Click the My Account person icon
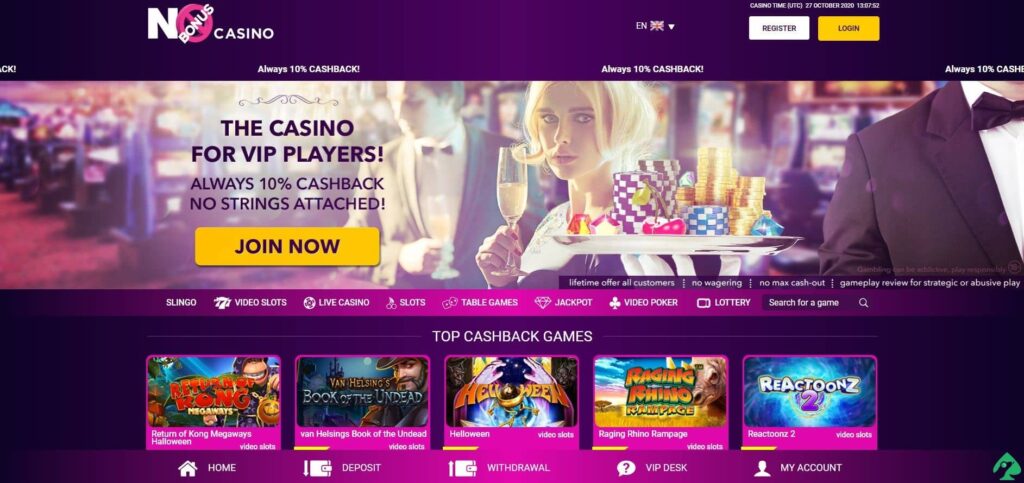1024x483 pixels. click(761, 468)
